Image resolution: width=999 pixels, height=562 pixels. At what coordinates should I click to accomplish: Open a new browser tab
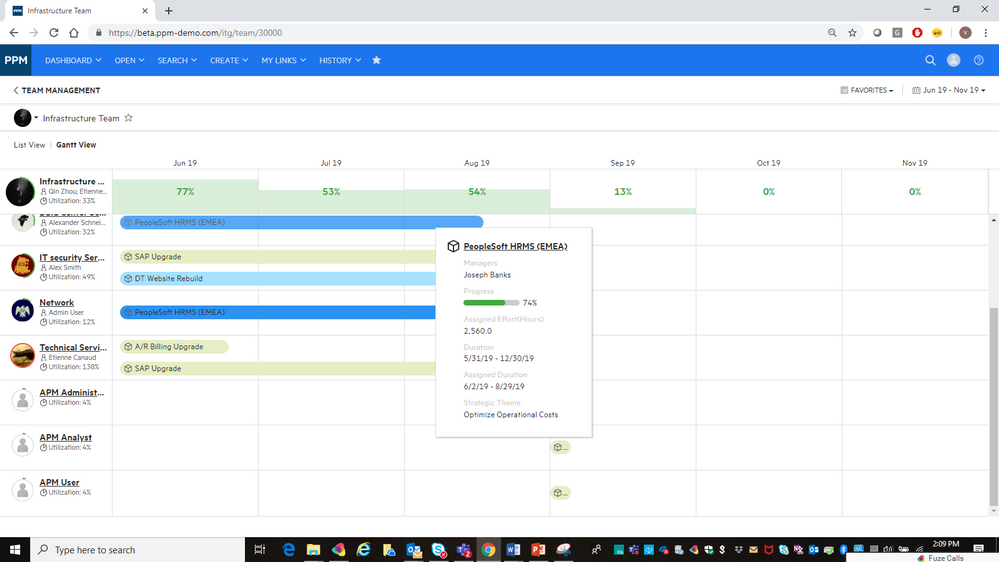[x=168, y=11]
